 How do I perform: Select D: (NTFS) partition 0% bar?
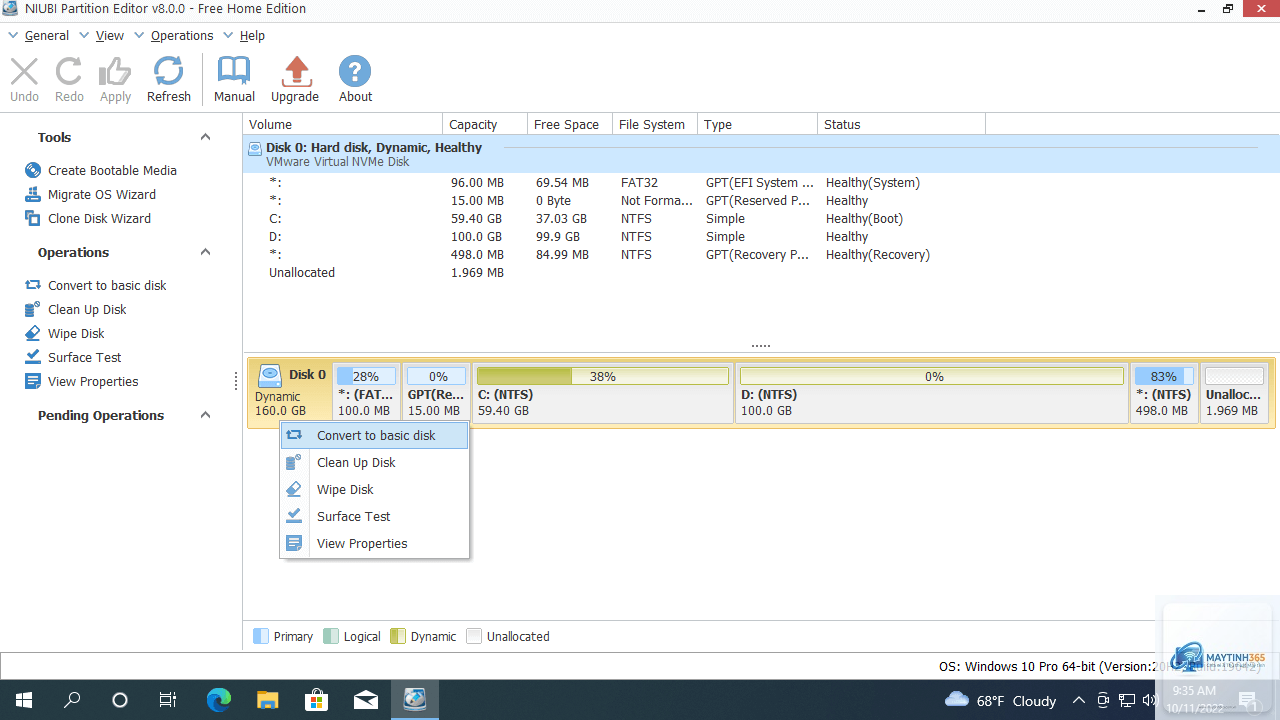point(933,376)
